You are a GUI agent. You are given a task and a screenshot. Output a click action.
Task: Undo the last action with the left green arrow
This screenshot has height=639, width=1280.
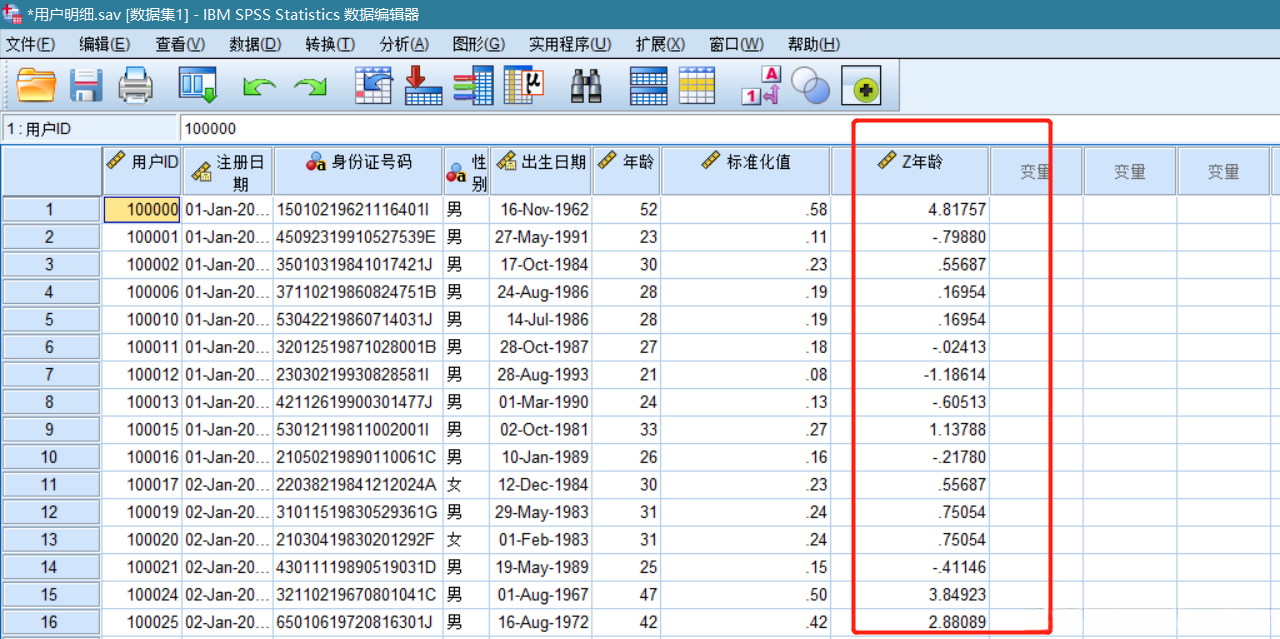pyautogui.click(x=259, y=88)
